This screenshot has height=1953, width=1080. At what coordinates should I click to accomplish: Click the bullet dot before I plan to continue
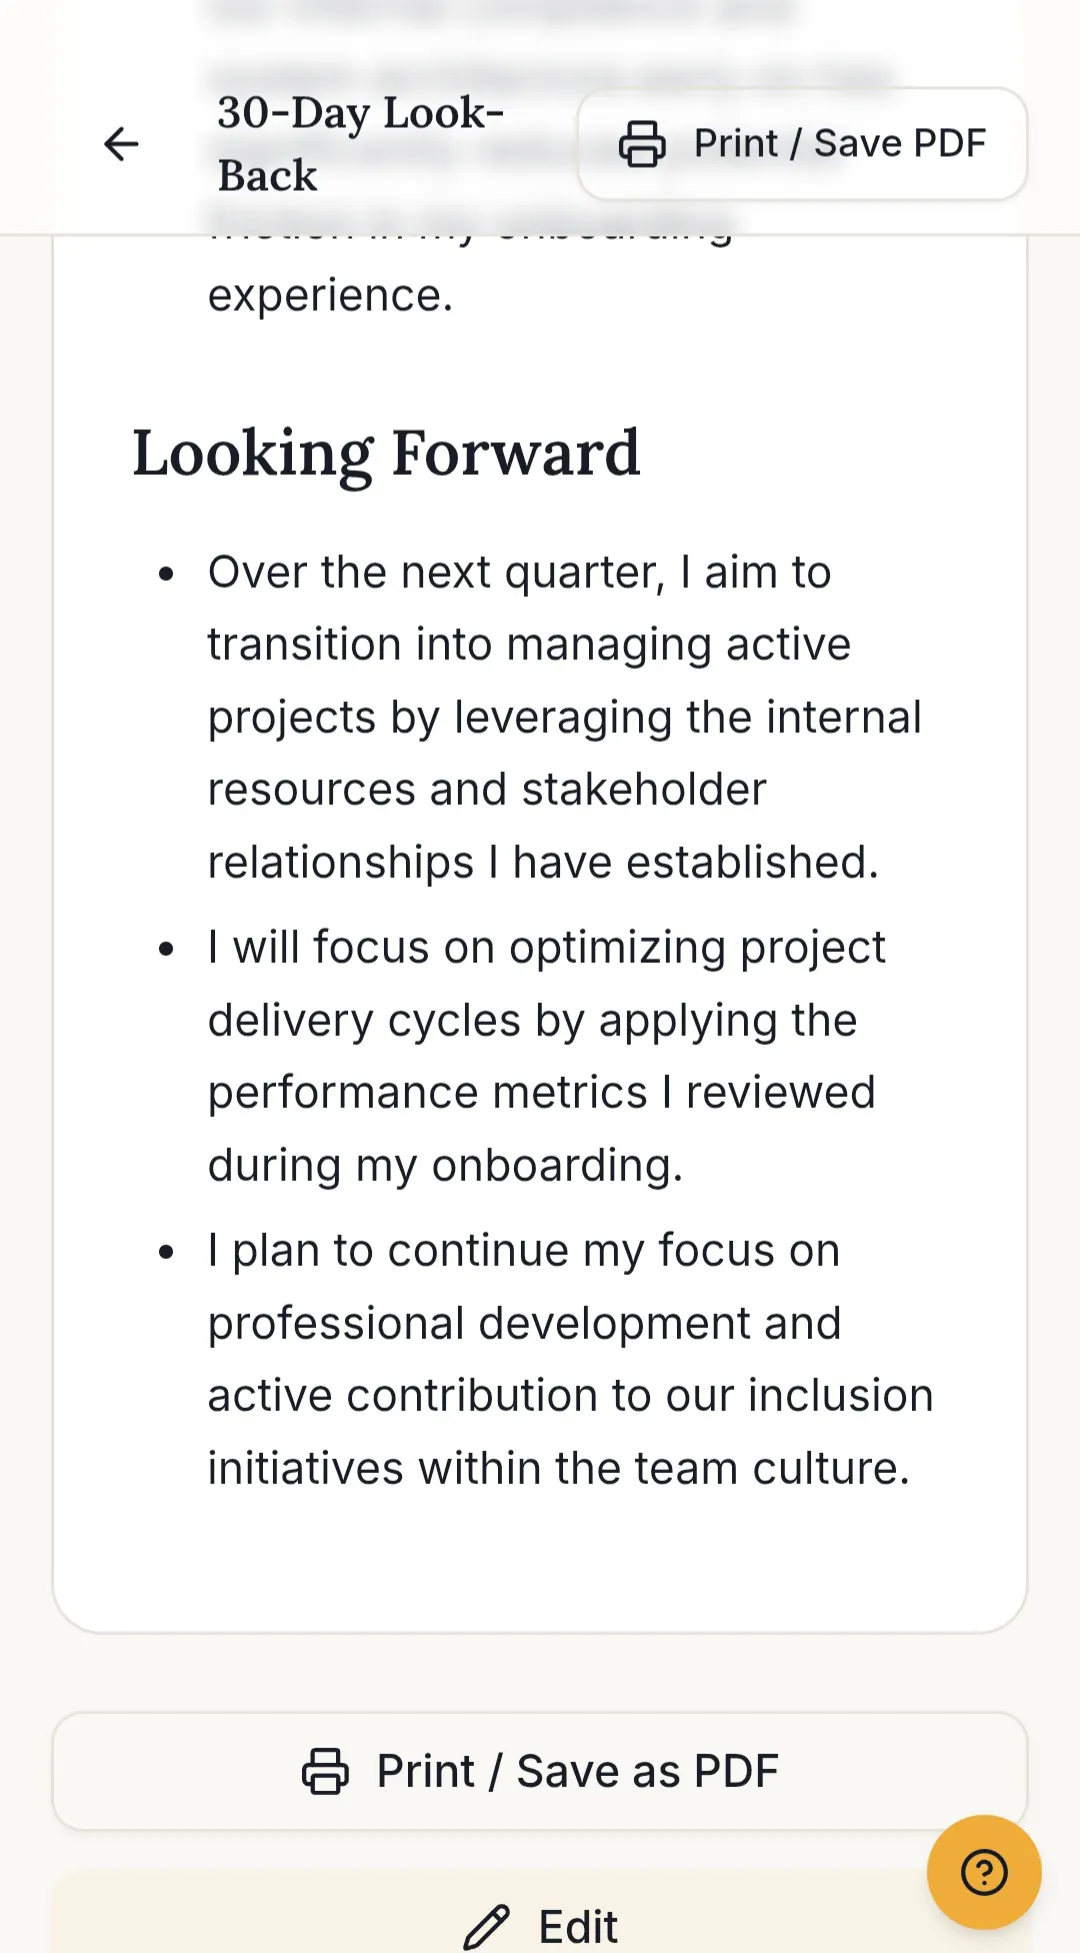(x=166, y=1252)
